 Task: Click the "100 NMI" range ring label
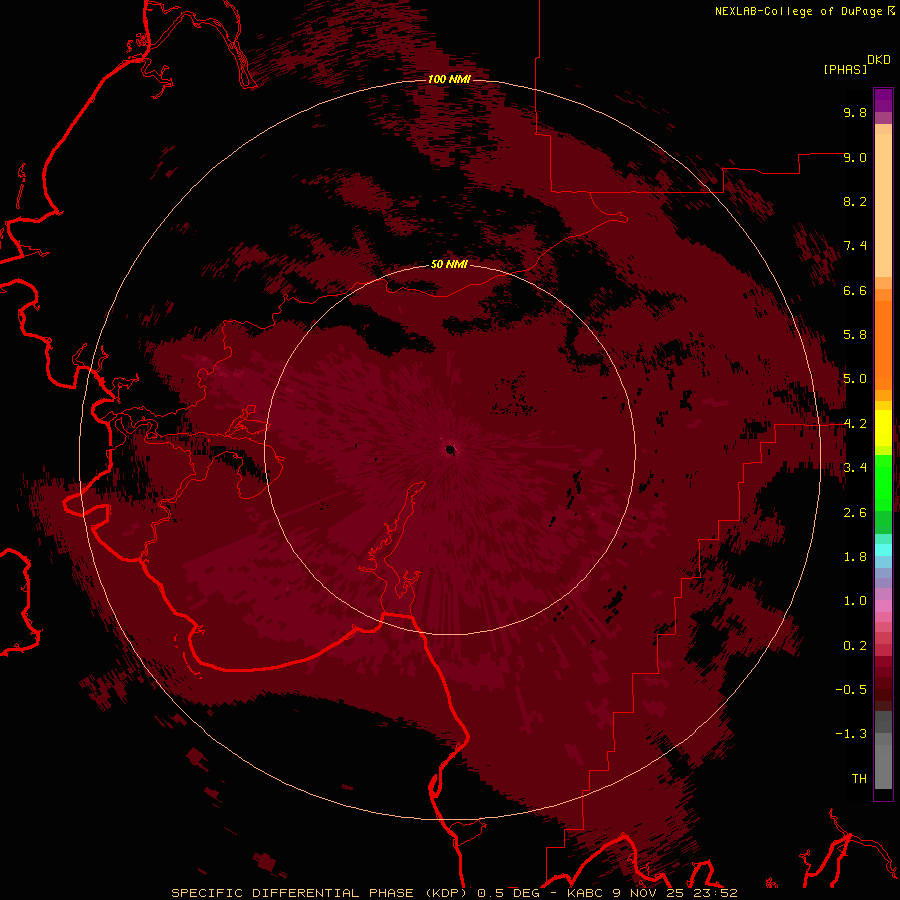pyautogui.click(x=449, y=79)
